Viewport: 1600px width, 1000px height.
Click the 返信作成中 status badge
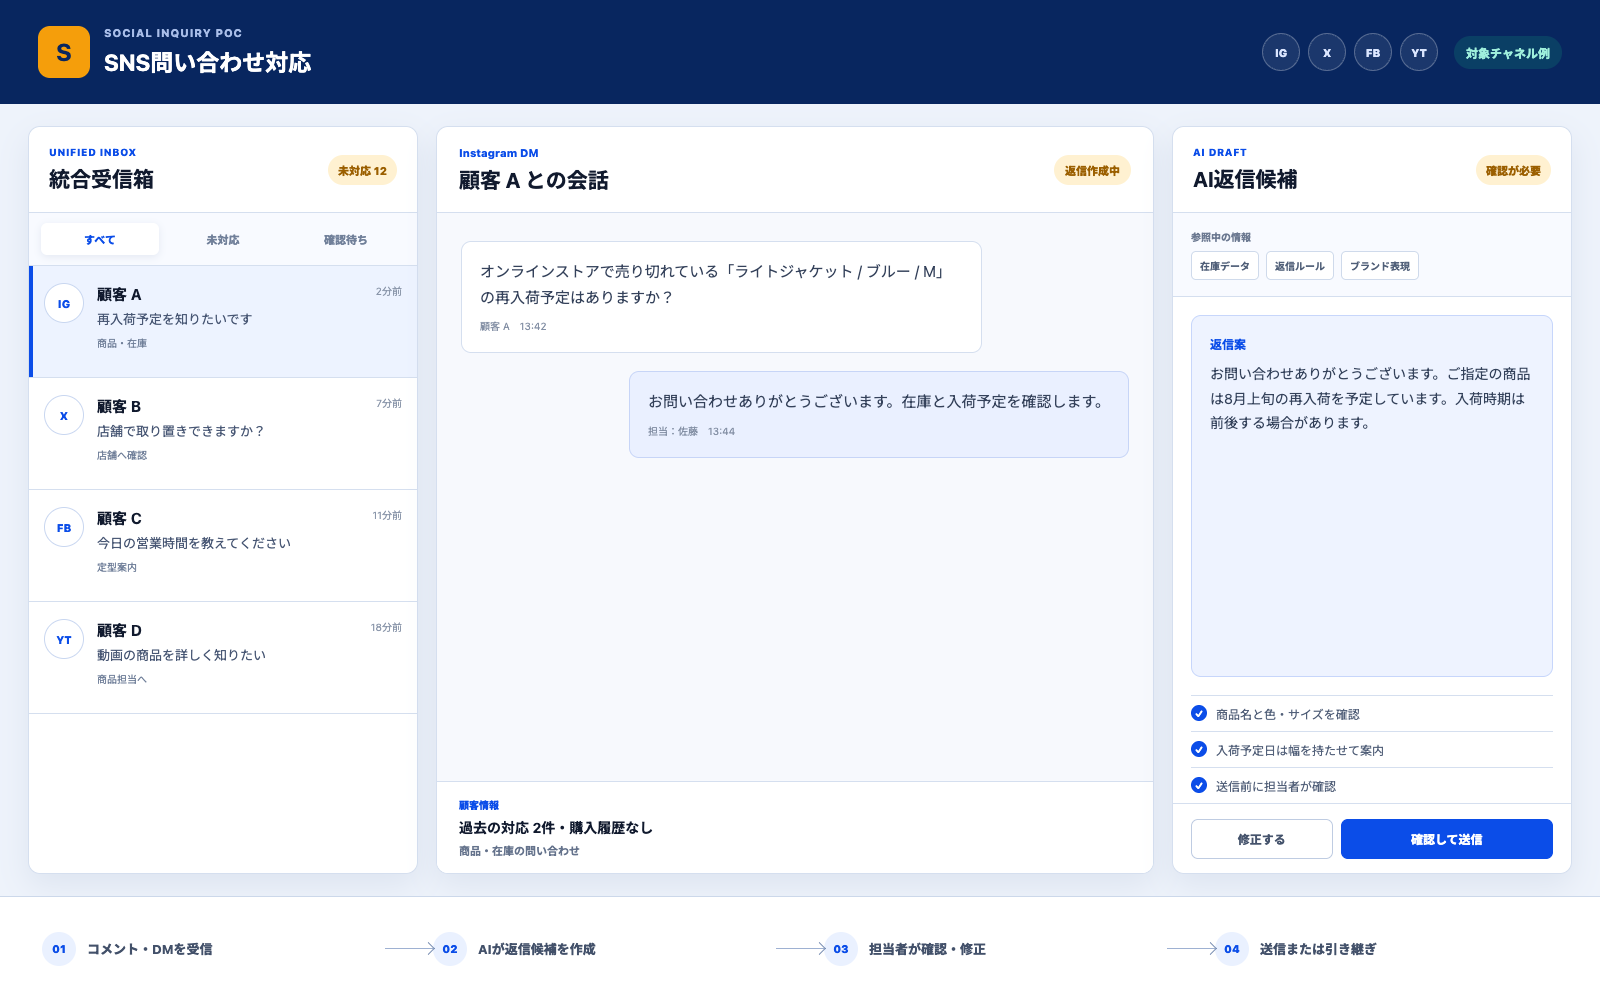pyautogui.click(x=1092, y=171)
